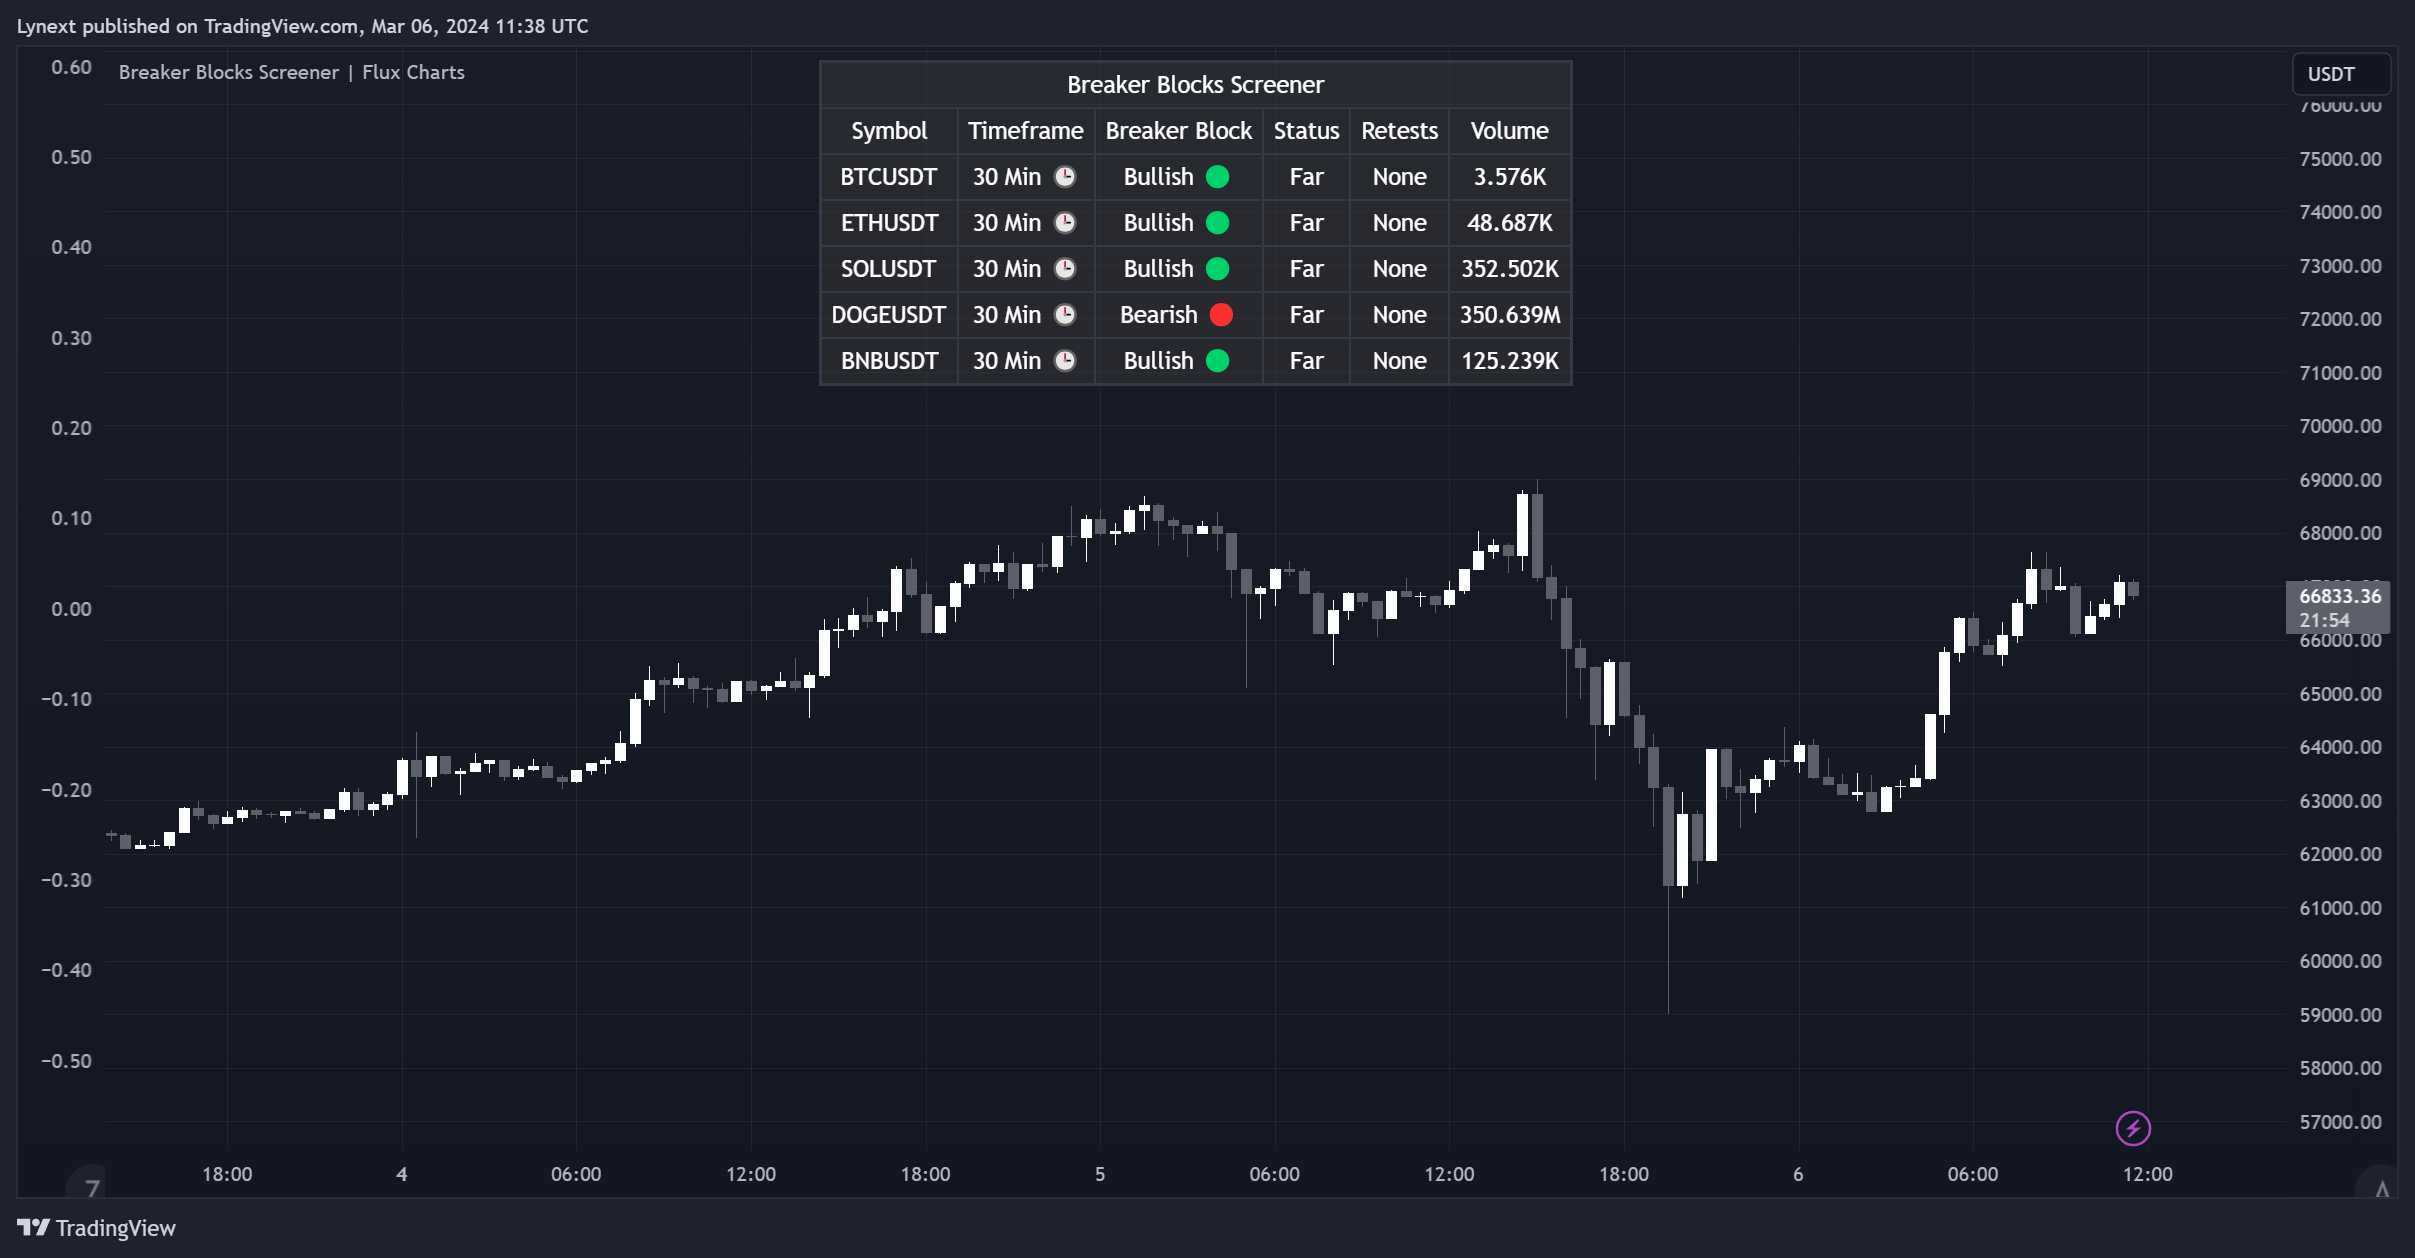Click the published on TradingView.com header text
Screen dimensions: 2415x1258
point(303,26)
